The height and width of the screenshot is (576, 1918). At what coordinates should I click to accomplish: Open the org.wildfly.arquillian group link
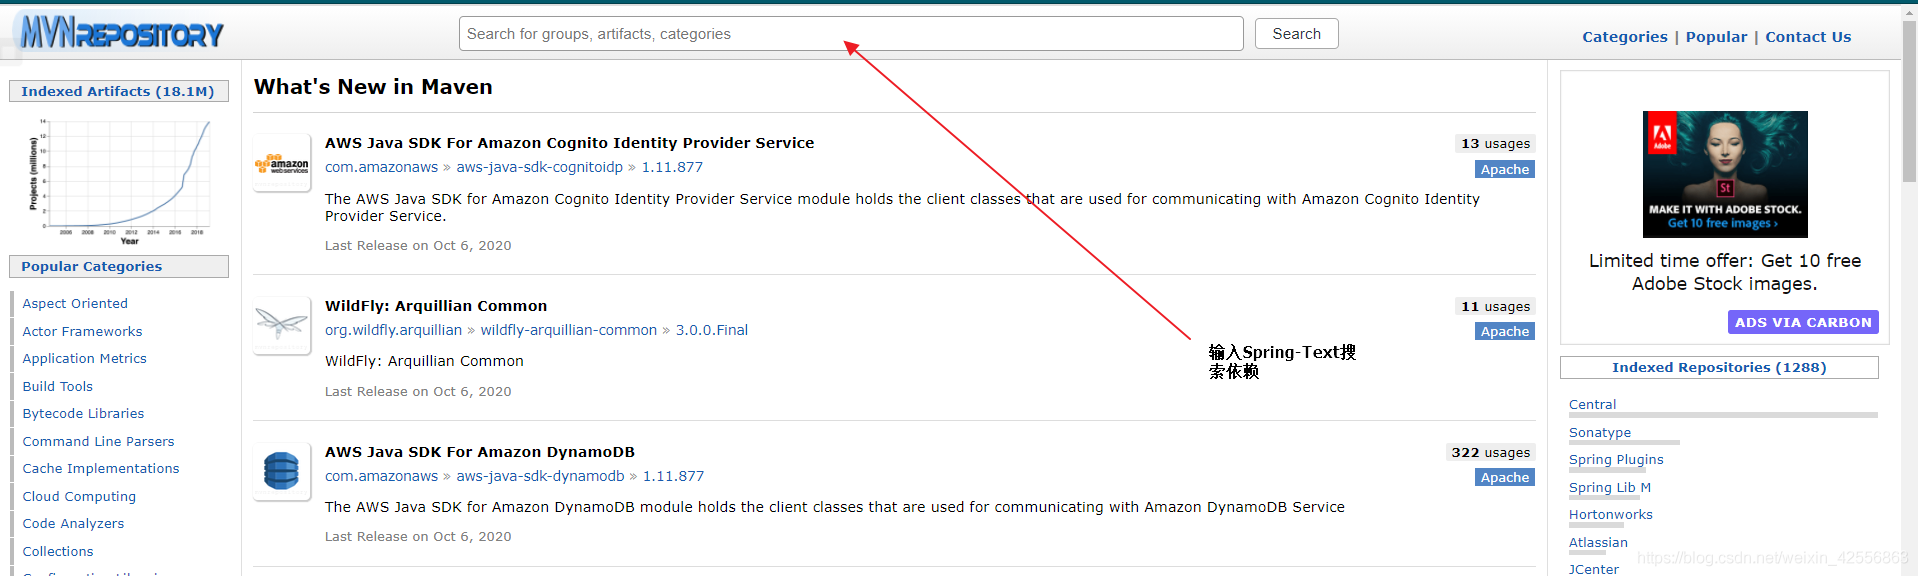click(x=393, y=330)
